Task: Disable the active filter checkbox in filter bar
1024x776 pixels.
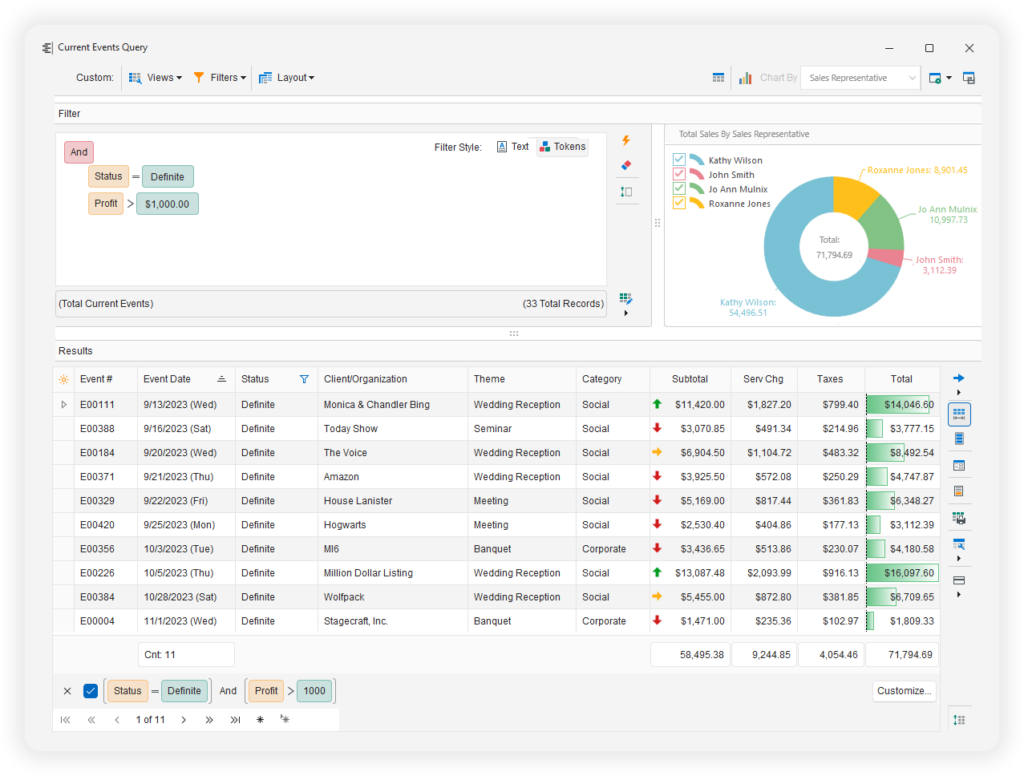Action: (x=91, y=690)
